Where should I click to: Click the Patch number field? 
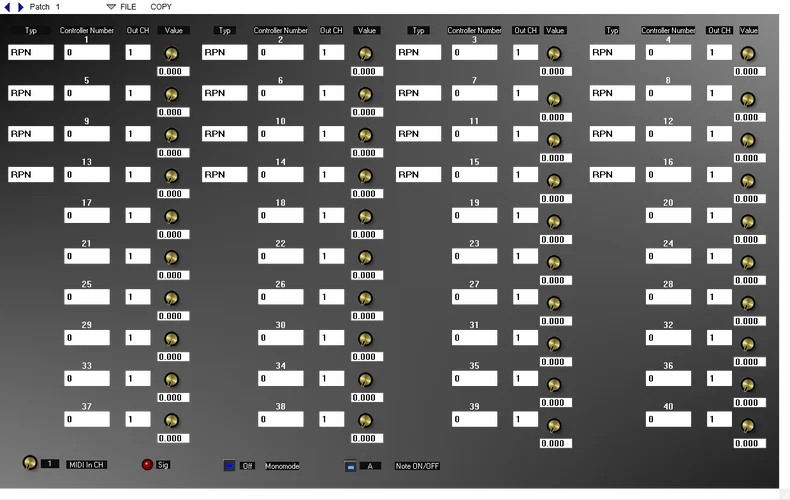click(57, 7)
